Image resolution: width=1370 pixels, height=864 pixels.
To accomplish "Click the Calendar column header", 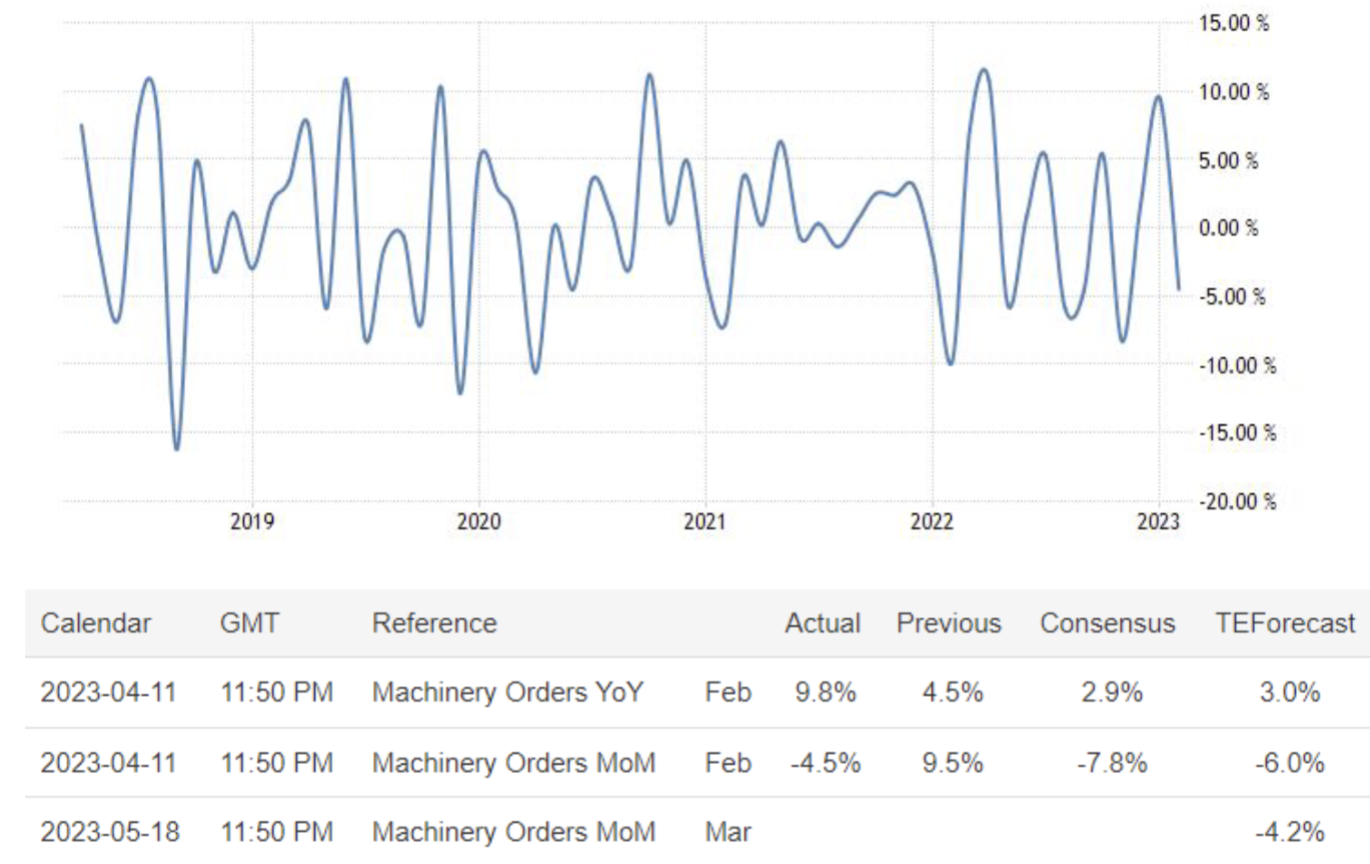I will point(96,623).
